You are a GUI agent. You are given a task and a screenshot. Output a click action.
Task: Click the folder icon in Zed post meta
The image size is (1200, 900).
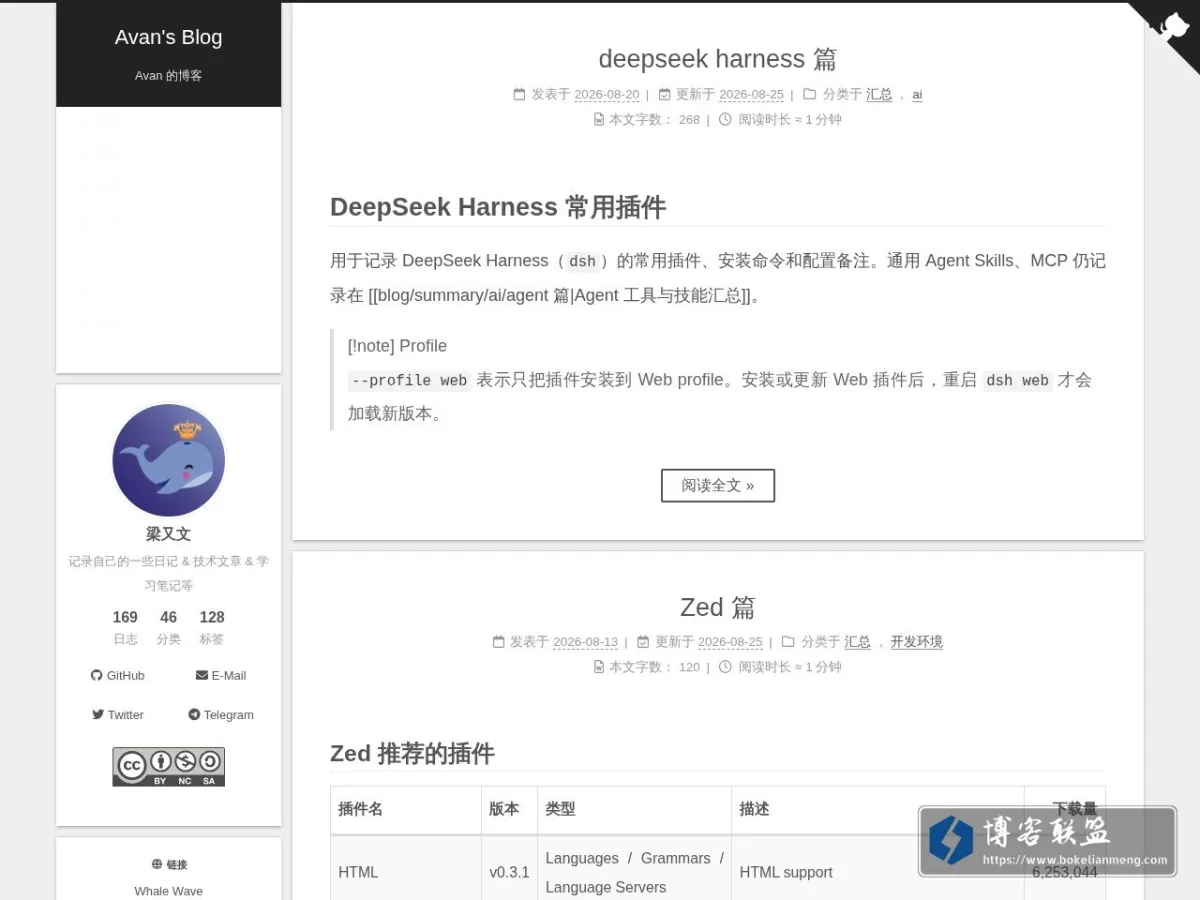point(788,642)
